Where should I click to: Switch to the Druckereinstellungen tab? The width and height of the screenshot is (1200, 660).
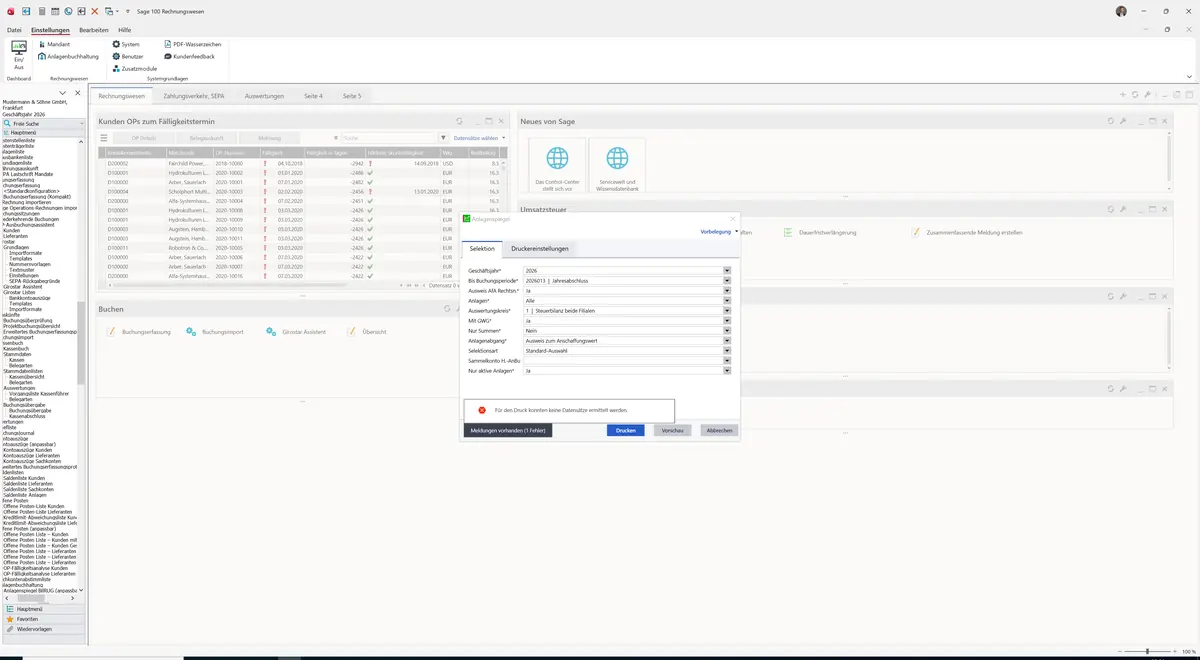pyautogui.click(x=540, y=248)
